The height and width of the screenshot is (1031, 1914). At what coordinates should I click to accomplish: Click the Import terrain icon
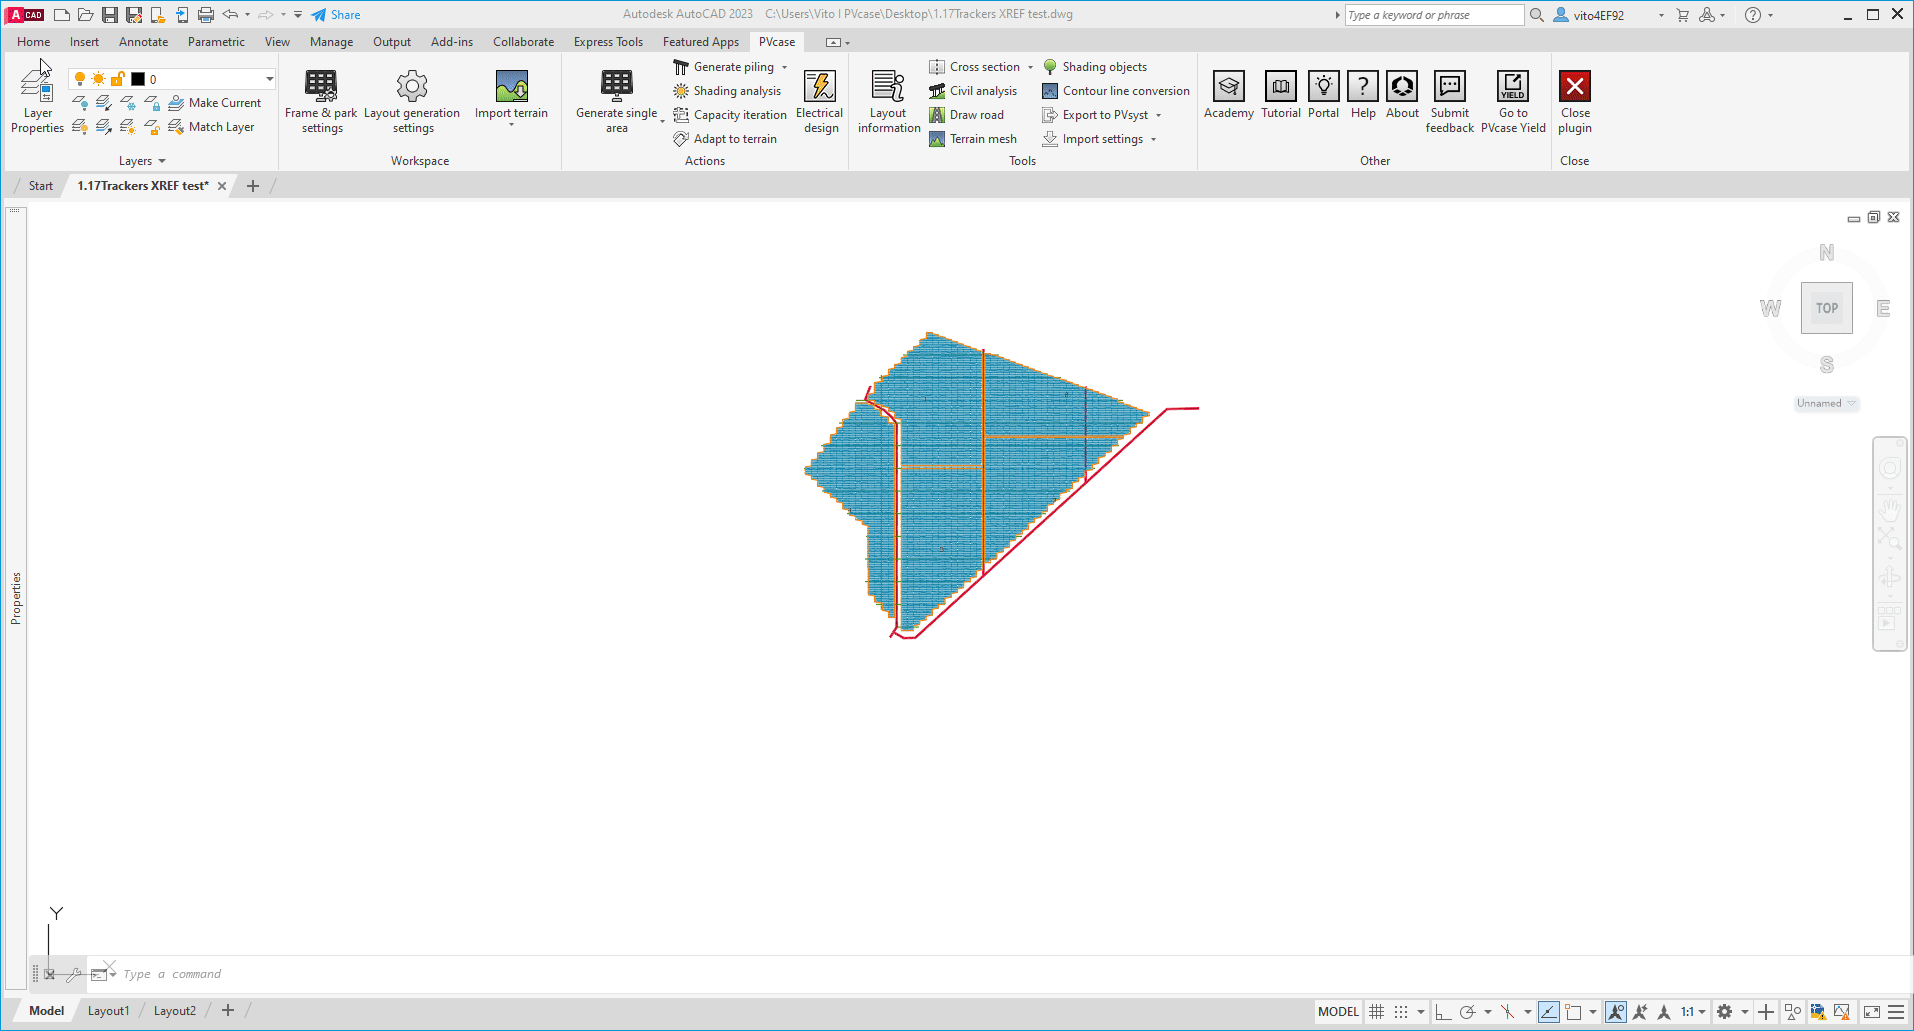[511, 87]
